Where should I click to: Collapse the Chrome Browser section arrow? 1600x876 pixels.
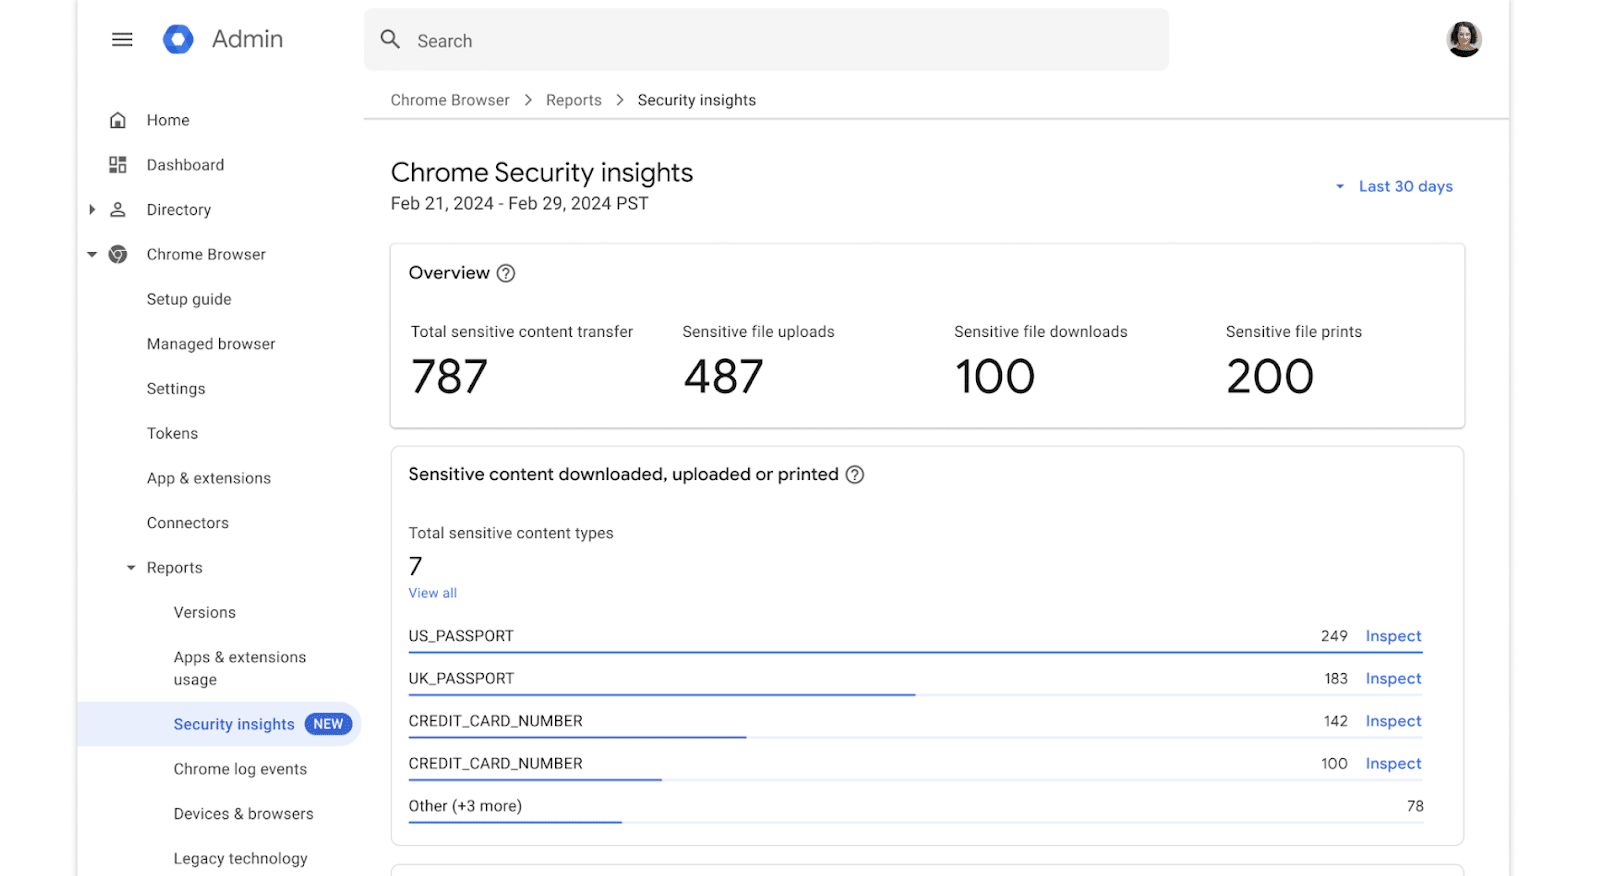(x=92, y=255)
